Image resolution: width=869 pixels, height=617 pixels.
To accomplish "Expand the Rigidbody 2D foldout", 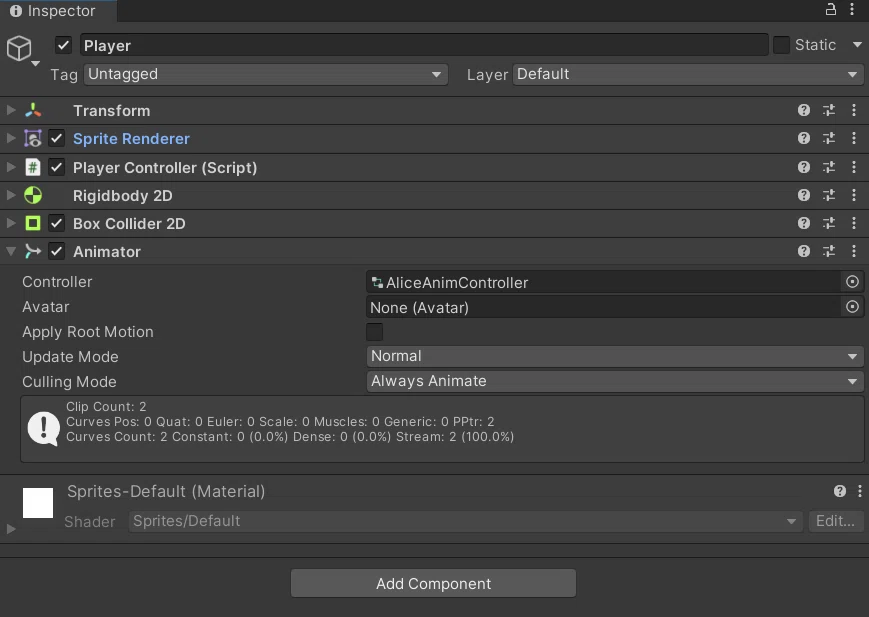I will (11, 195).
